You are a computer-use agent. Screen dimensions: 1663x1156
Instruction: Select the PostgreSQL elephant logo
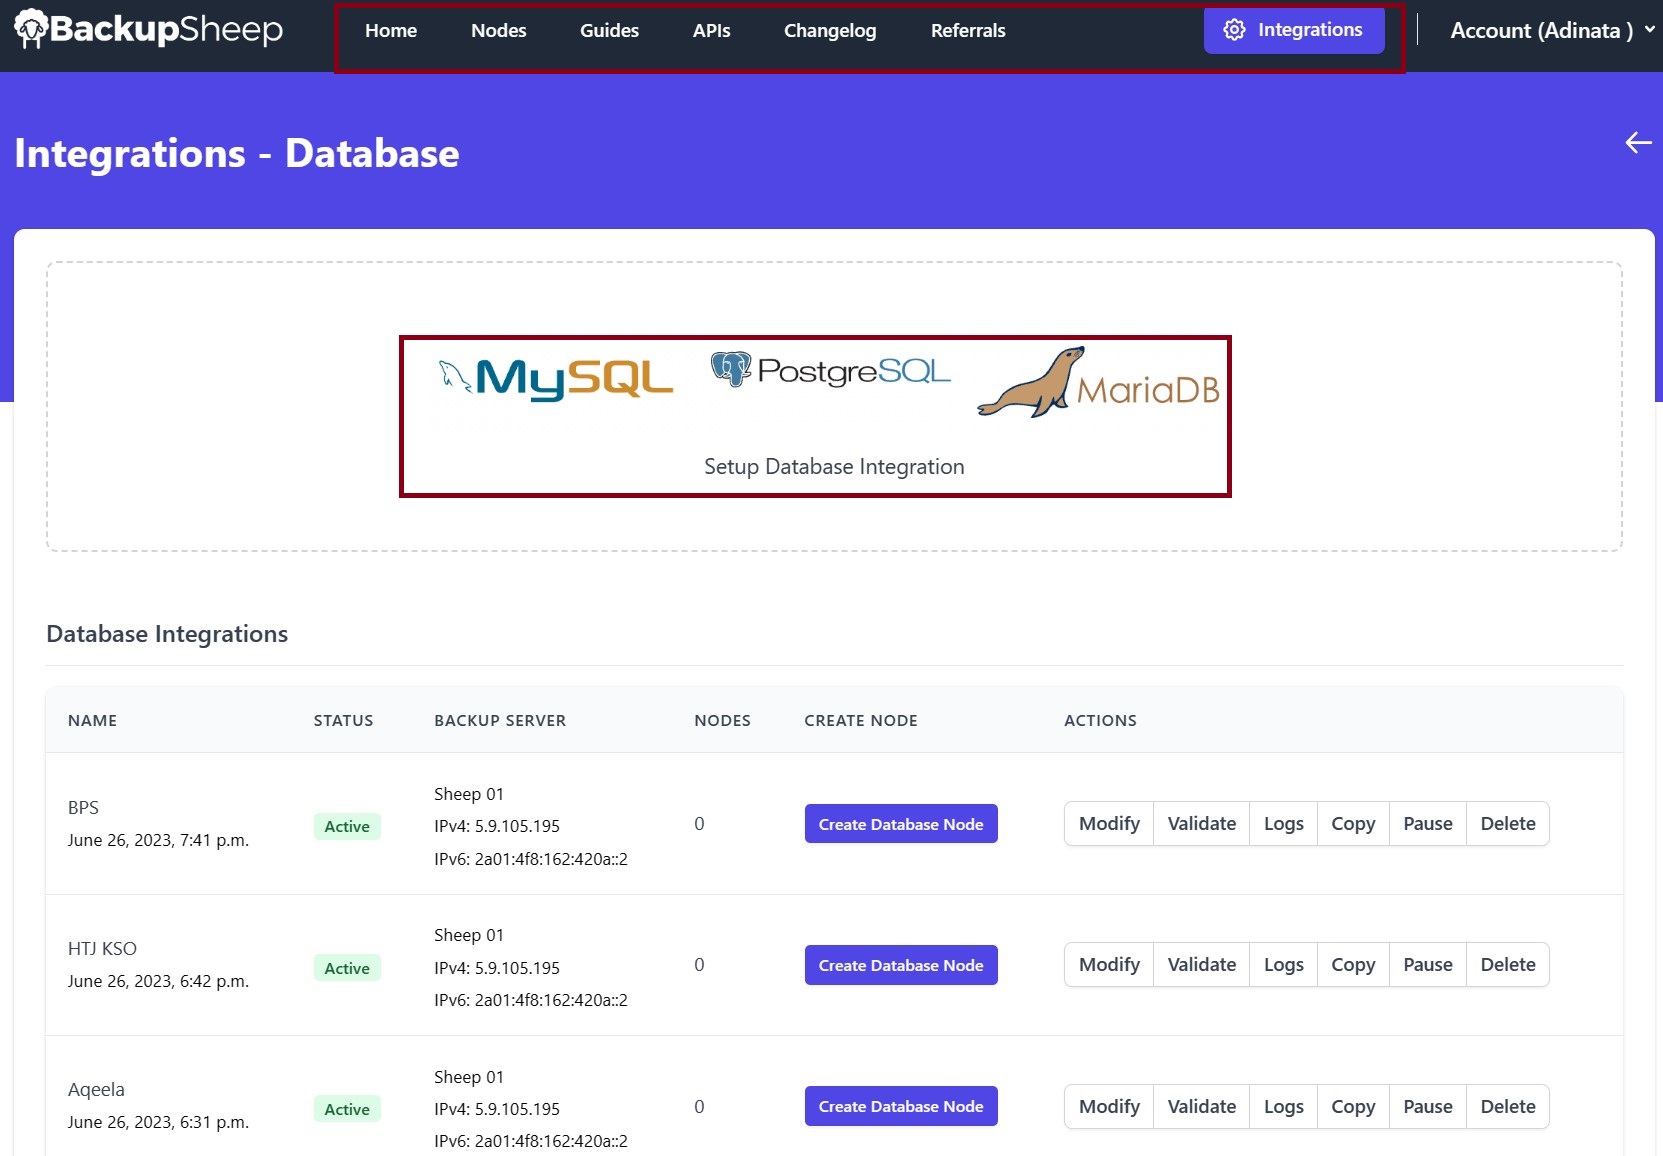731,370
